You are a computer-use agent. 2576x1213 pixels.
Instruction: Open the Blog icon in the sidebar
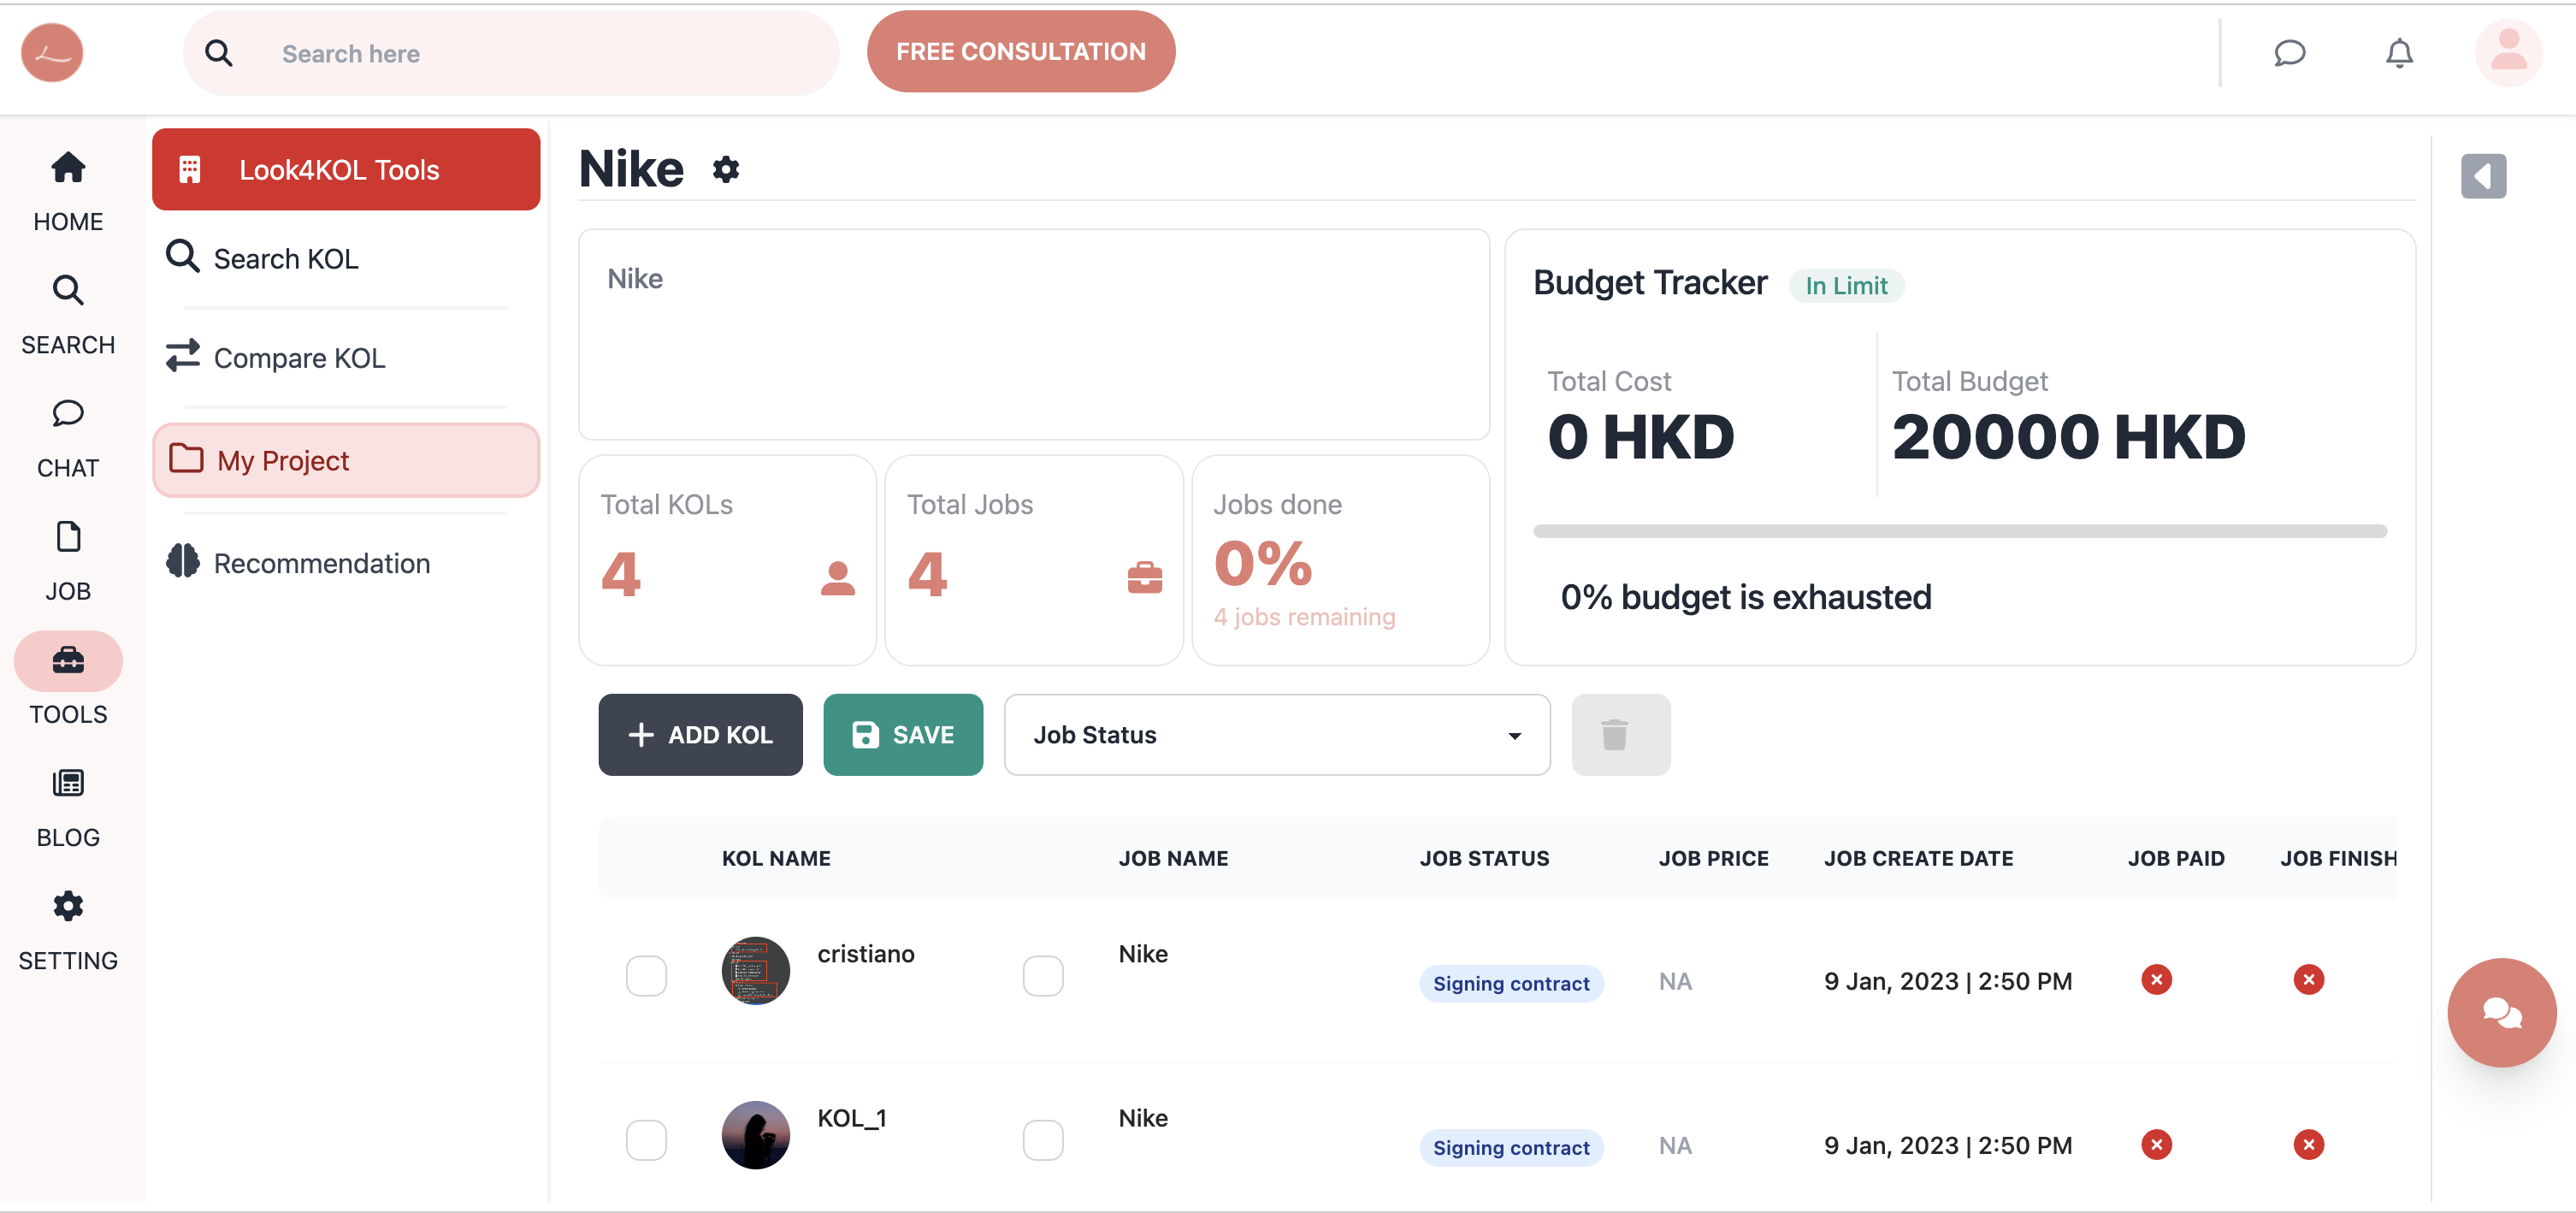(67, 783)
